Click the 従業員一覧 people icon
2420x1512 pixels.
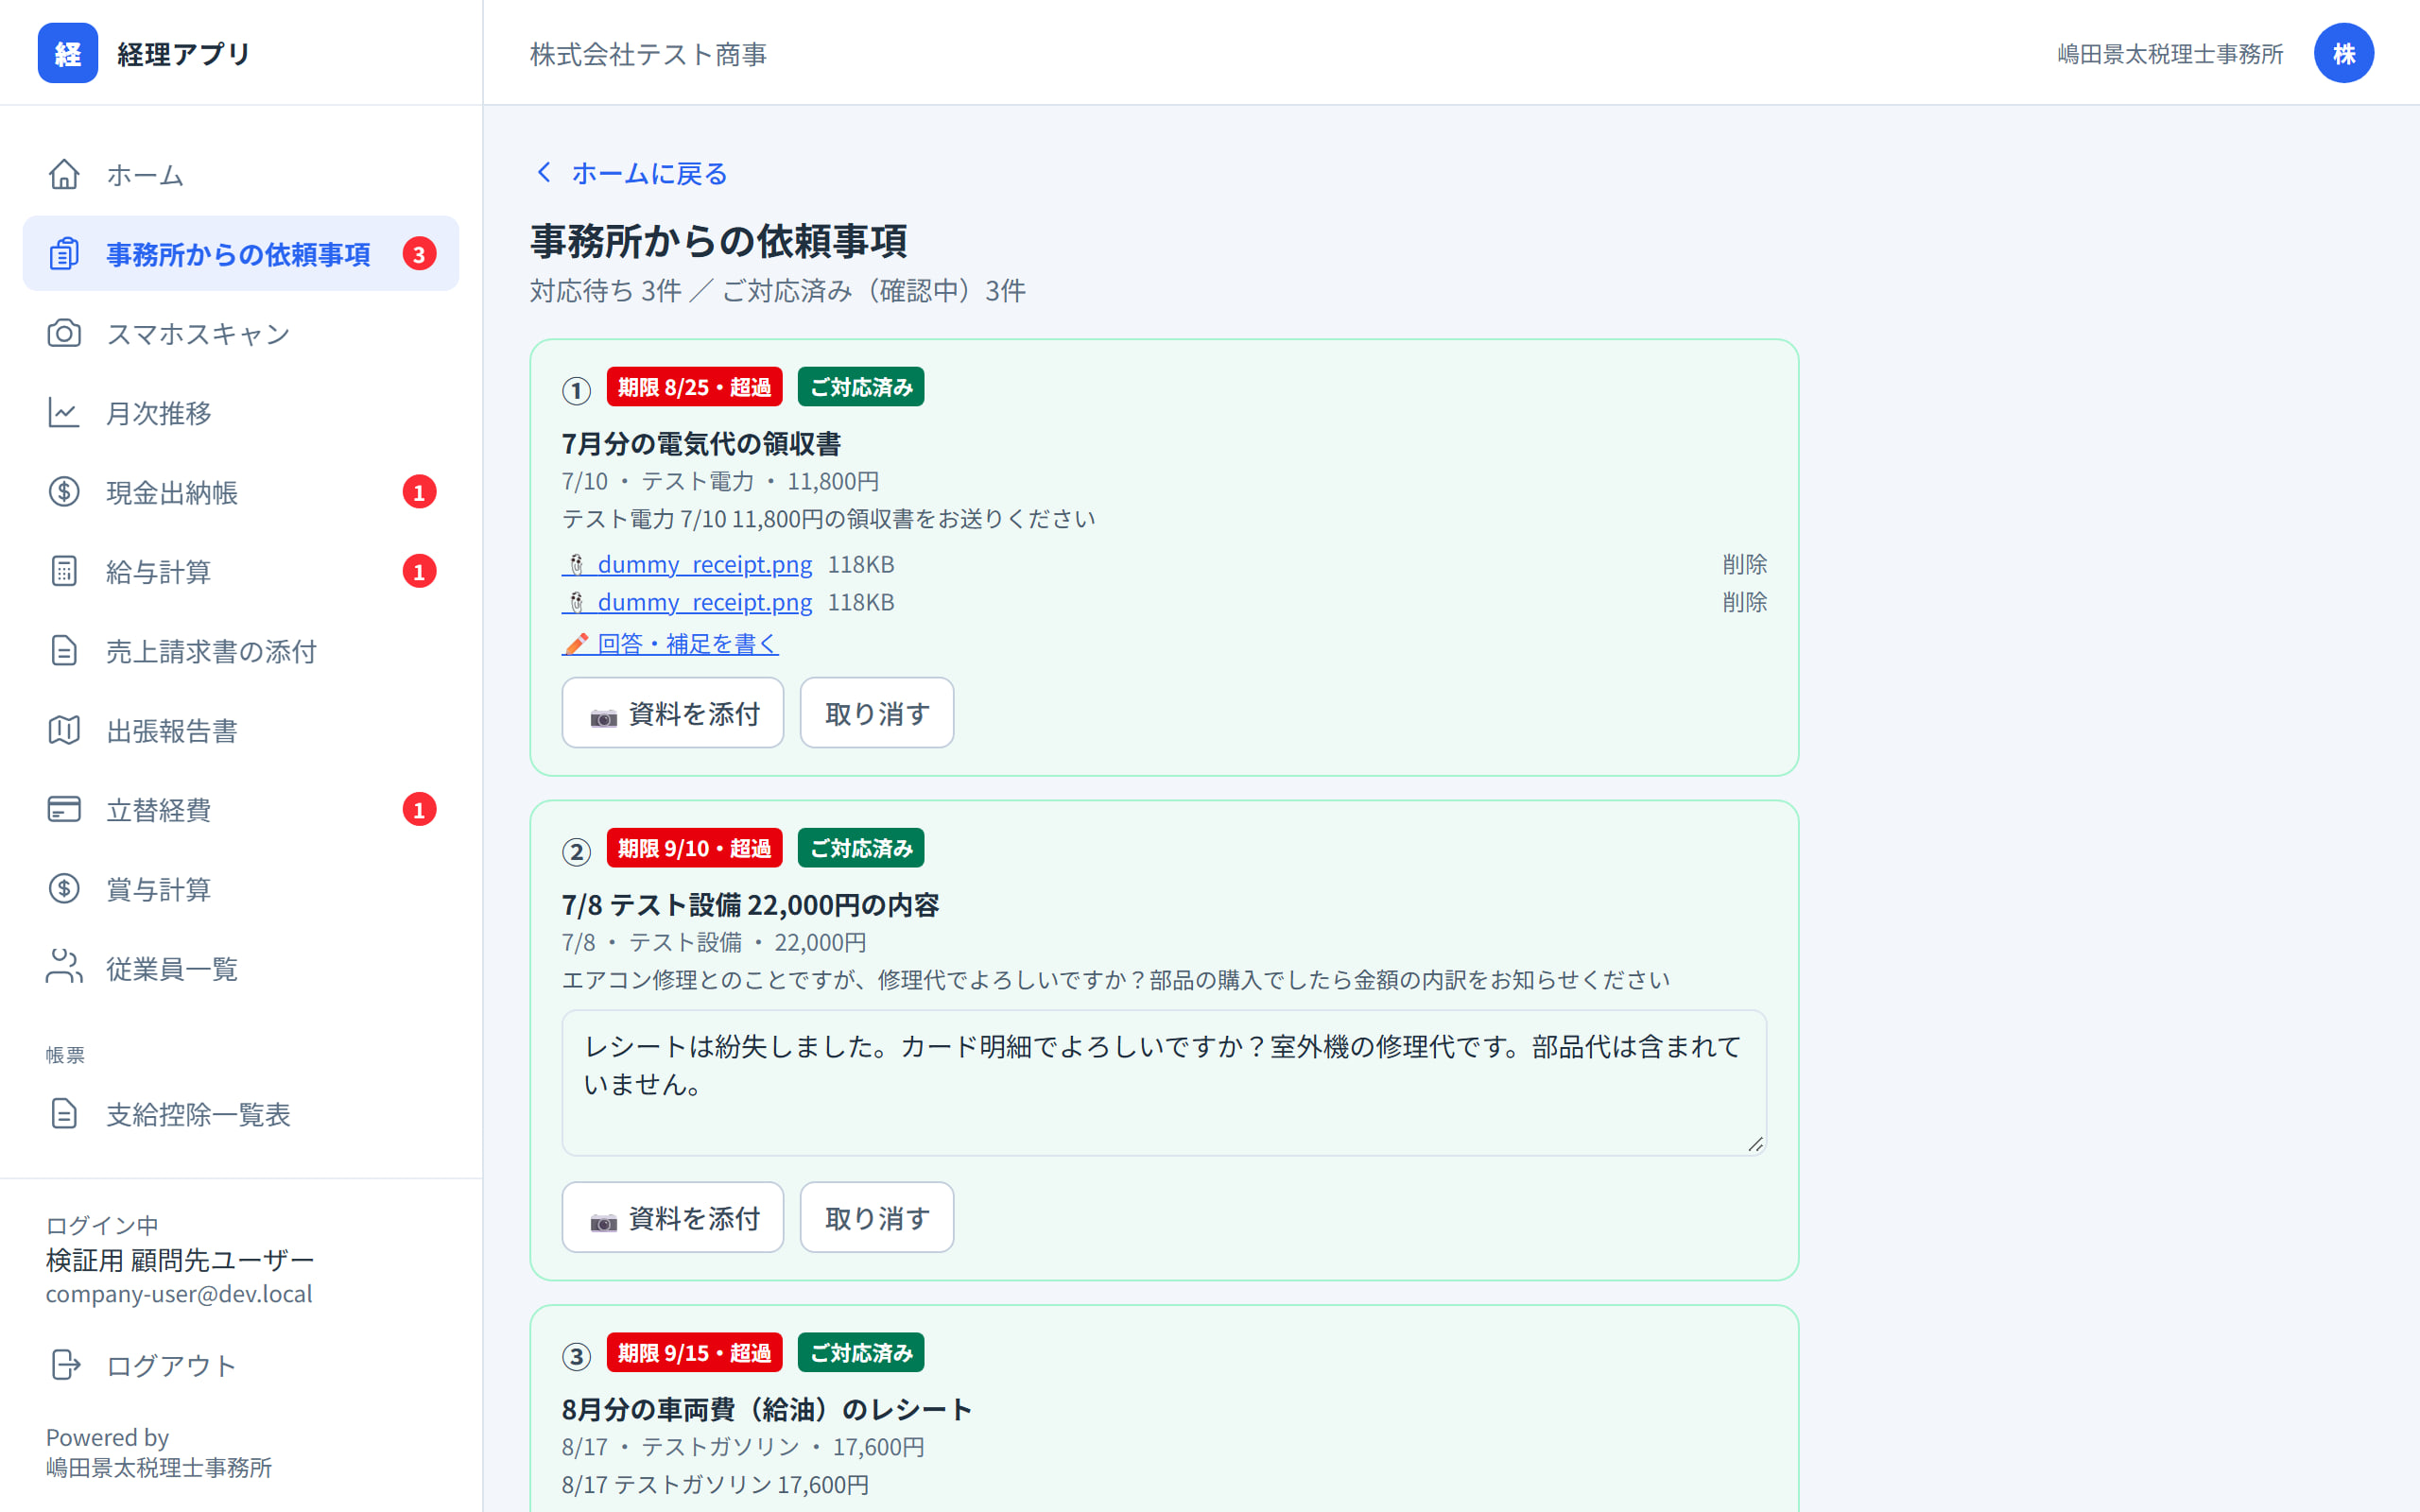click(x=64, y=968)
